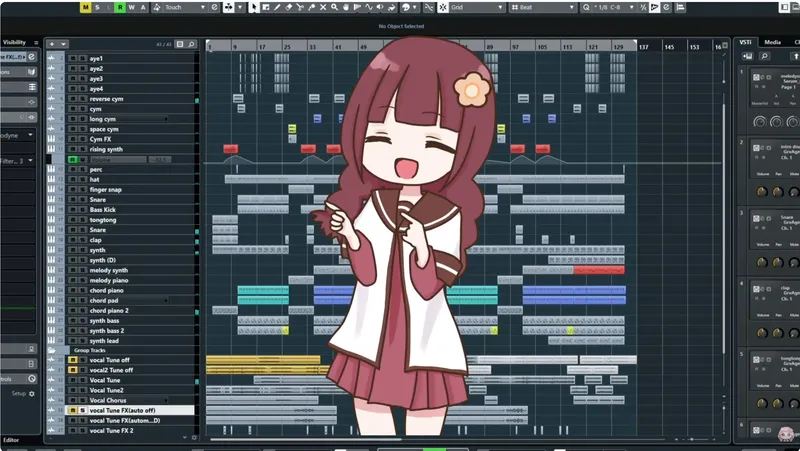
Task: Select the Glue tool
Action: 312,7
